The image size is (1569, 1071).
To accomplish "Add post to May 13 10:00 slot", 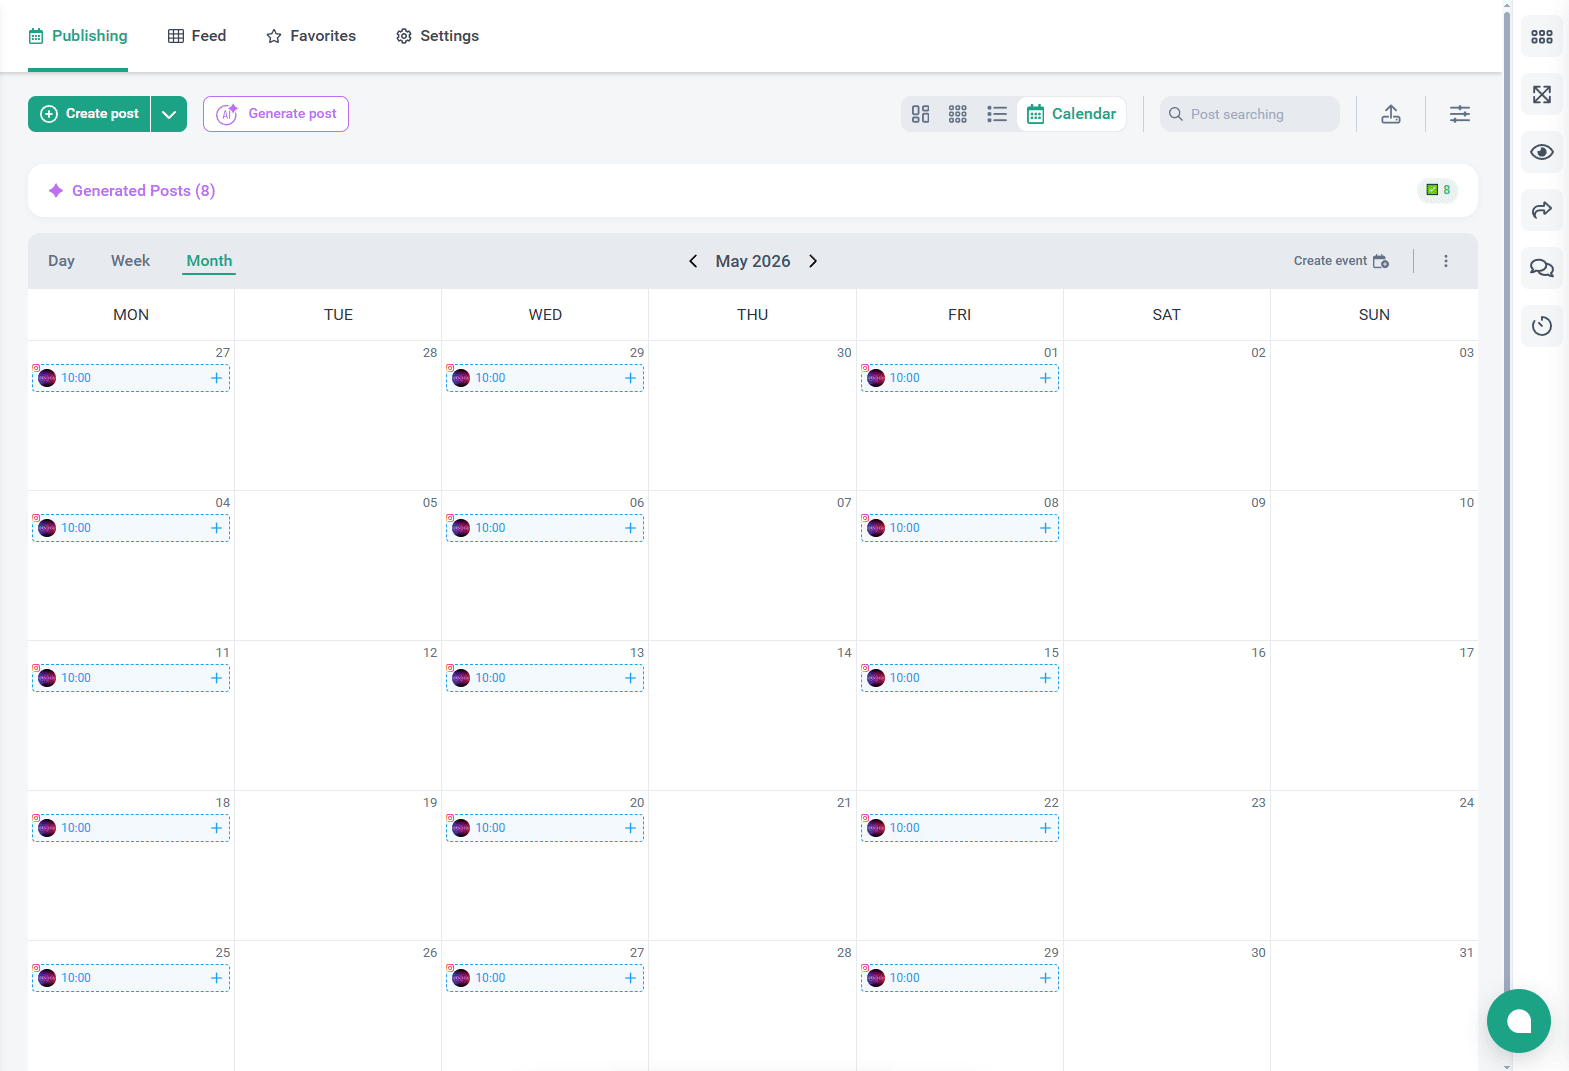I will coord(630,678).
